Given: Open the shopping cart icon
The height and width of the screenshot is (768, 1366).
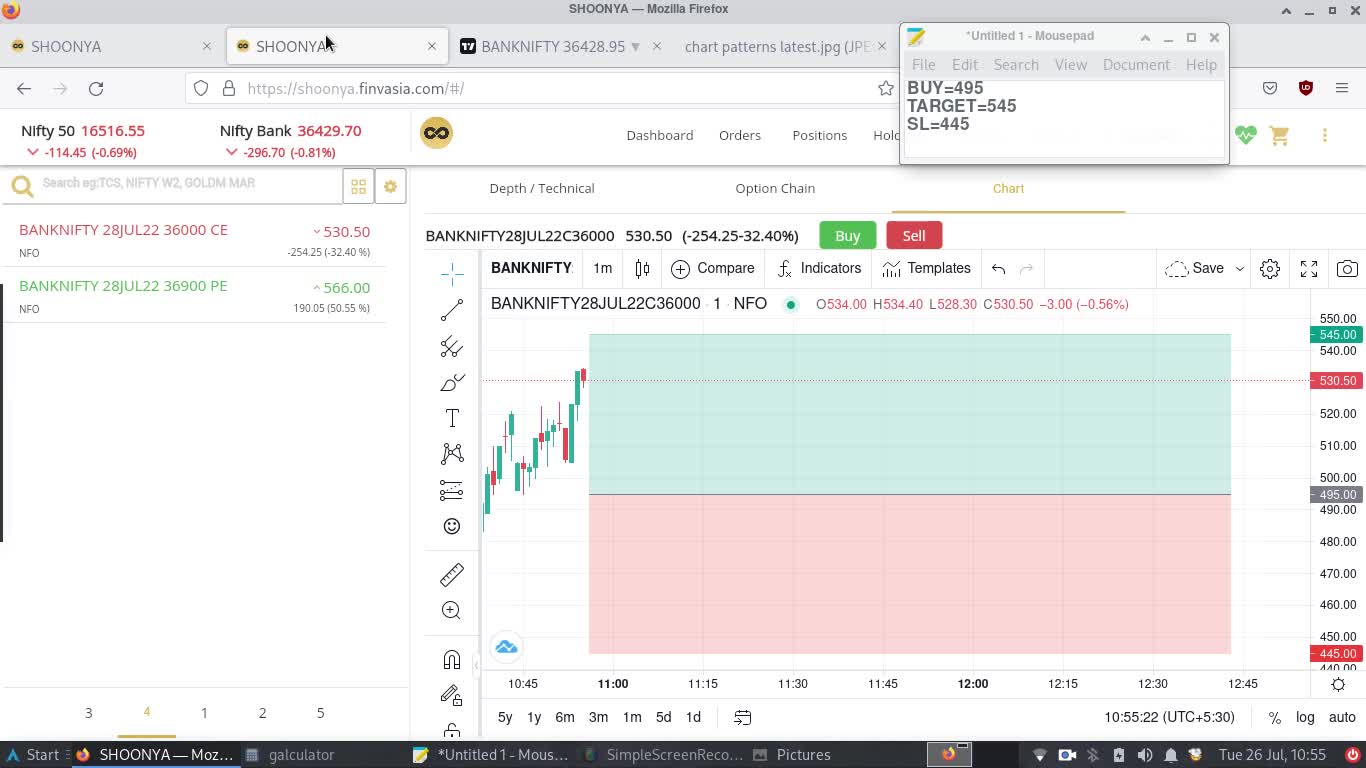Looking at the screenshot, I should tap(1279, 135).
